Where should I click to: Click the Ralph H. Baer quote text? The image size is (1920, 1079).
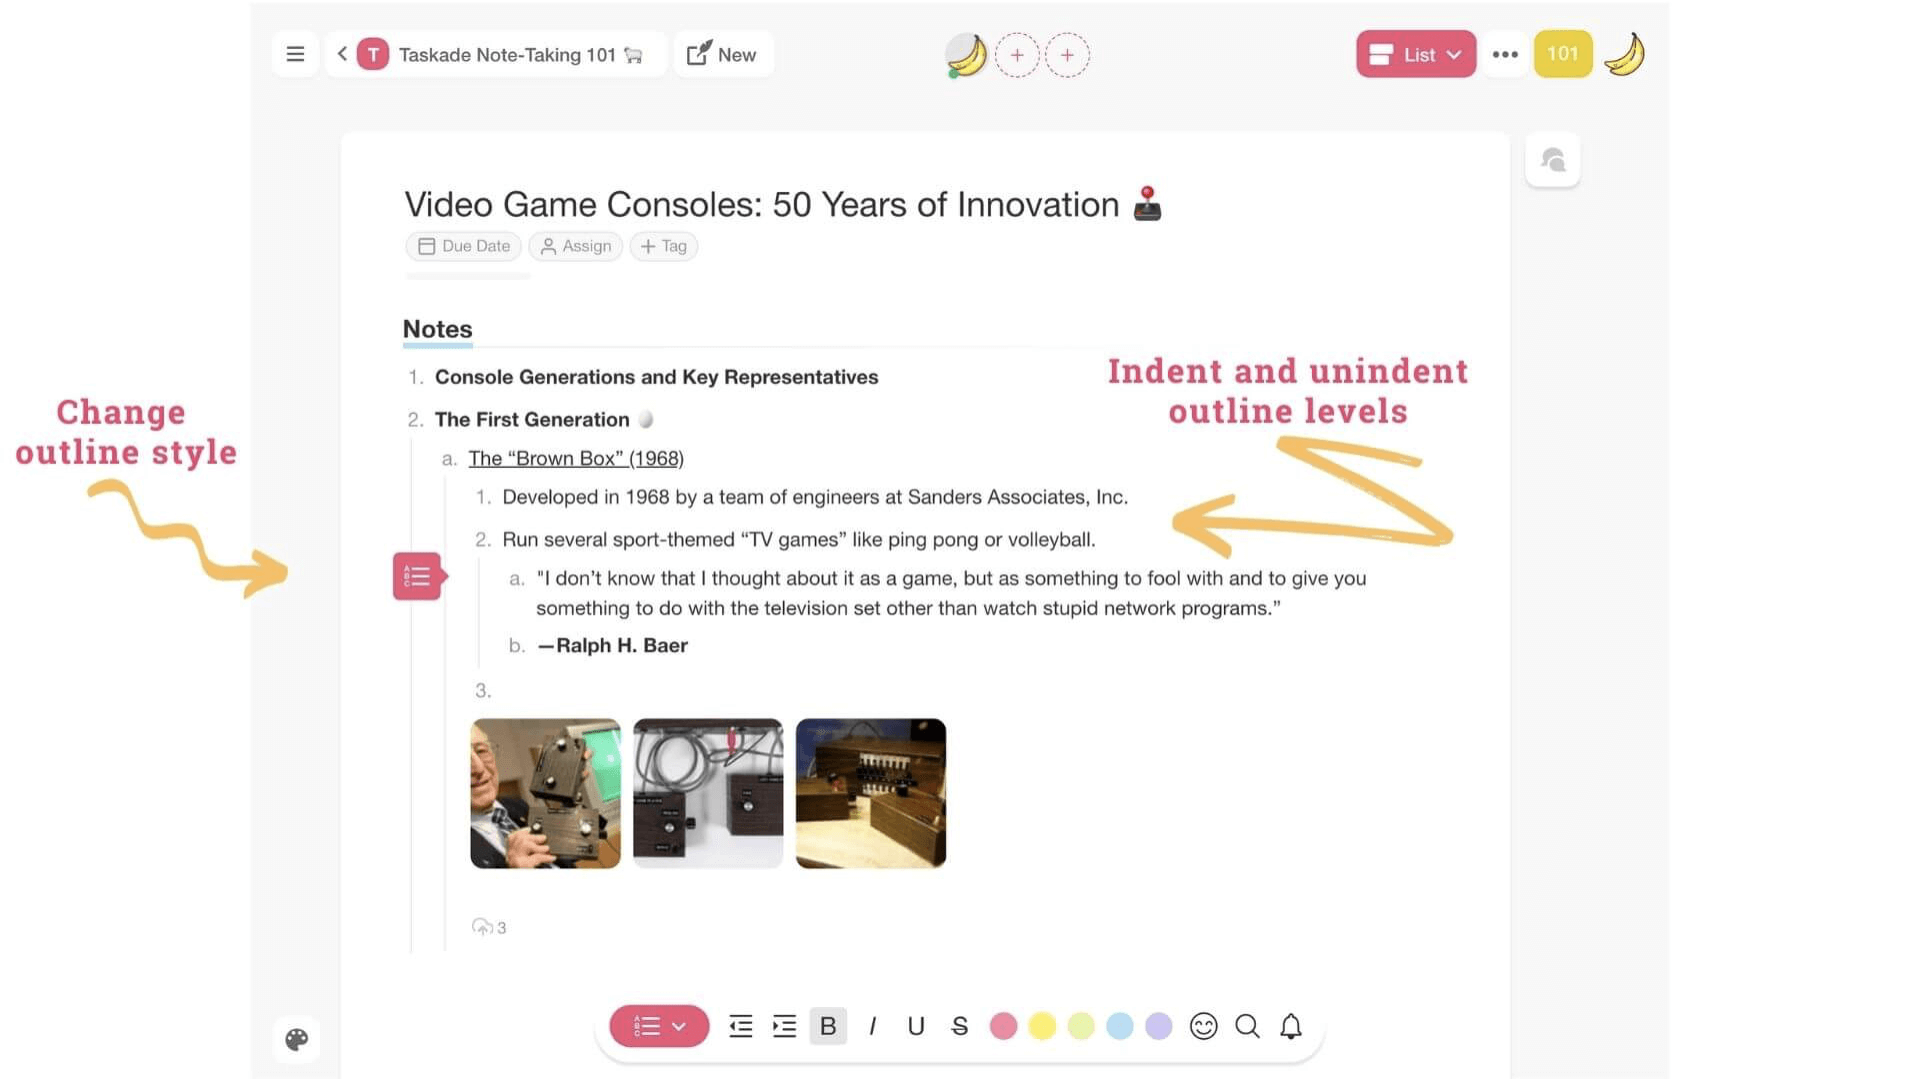click(950, 593)
